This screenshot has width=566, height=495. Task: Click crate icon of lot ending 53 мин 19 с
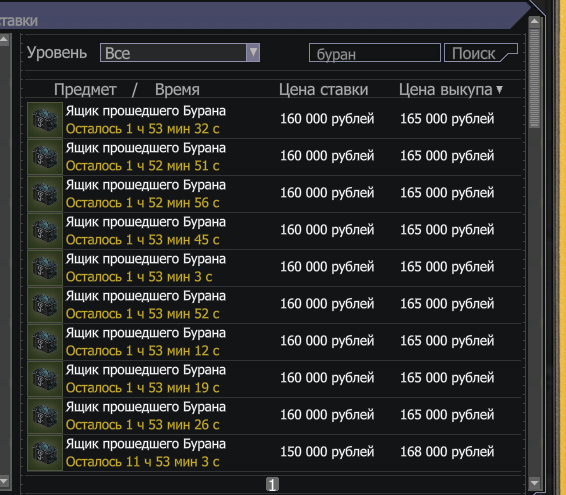click(x=45, y=379)
